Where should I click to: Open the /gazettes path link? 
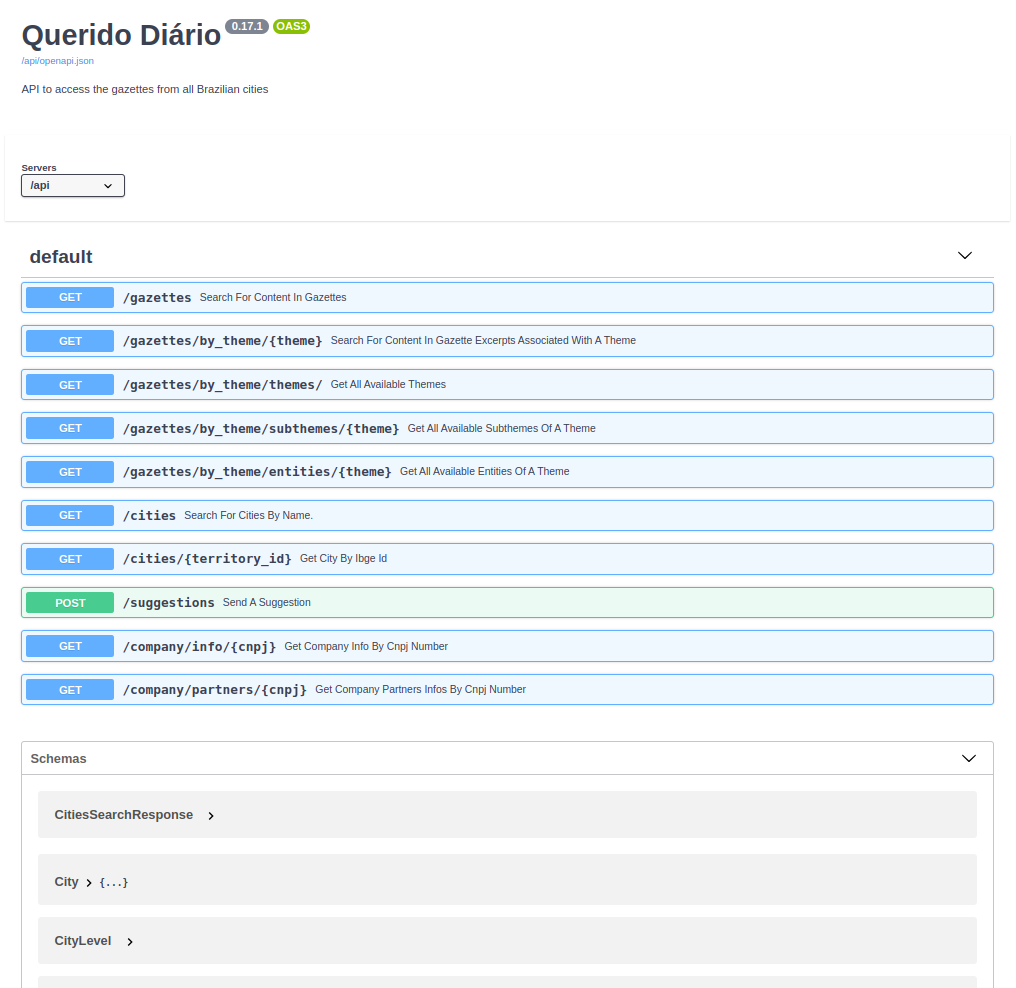click(157, 298)
